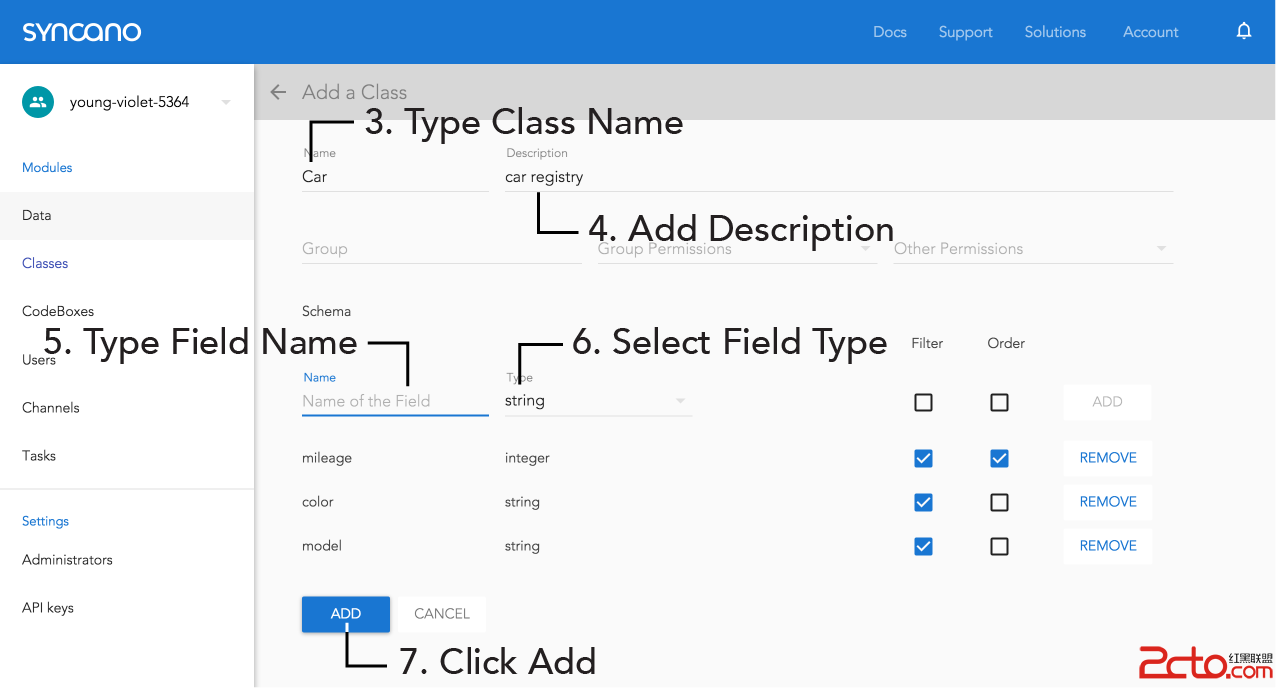This screenshot has height=689, width=1276.
Task: Uncheck the Order checkbox for mileage
Action: coord(999,458)
